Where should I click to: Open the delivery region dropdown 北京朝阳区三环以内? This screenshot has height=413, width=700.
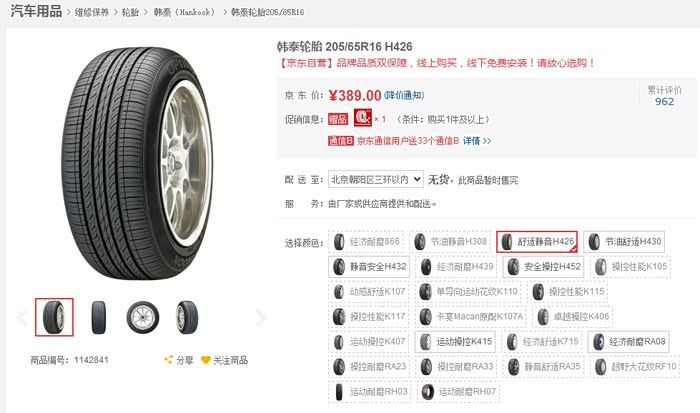click(x=376, y=179)
